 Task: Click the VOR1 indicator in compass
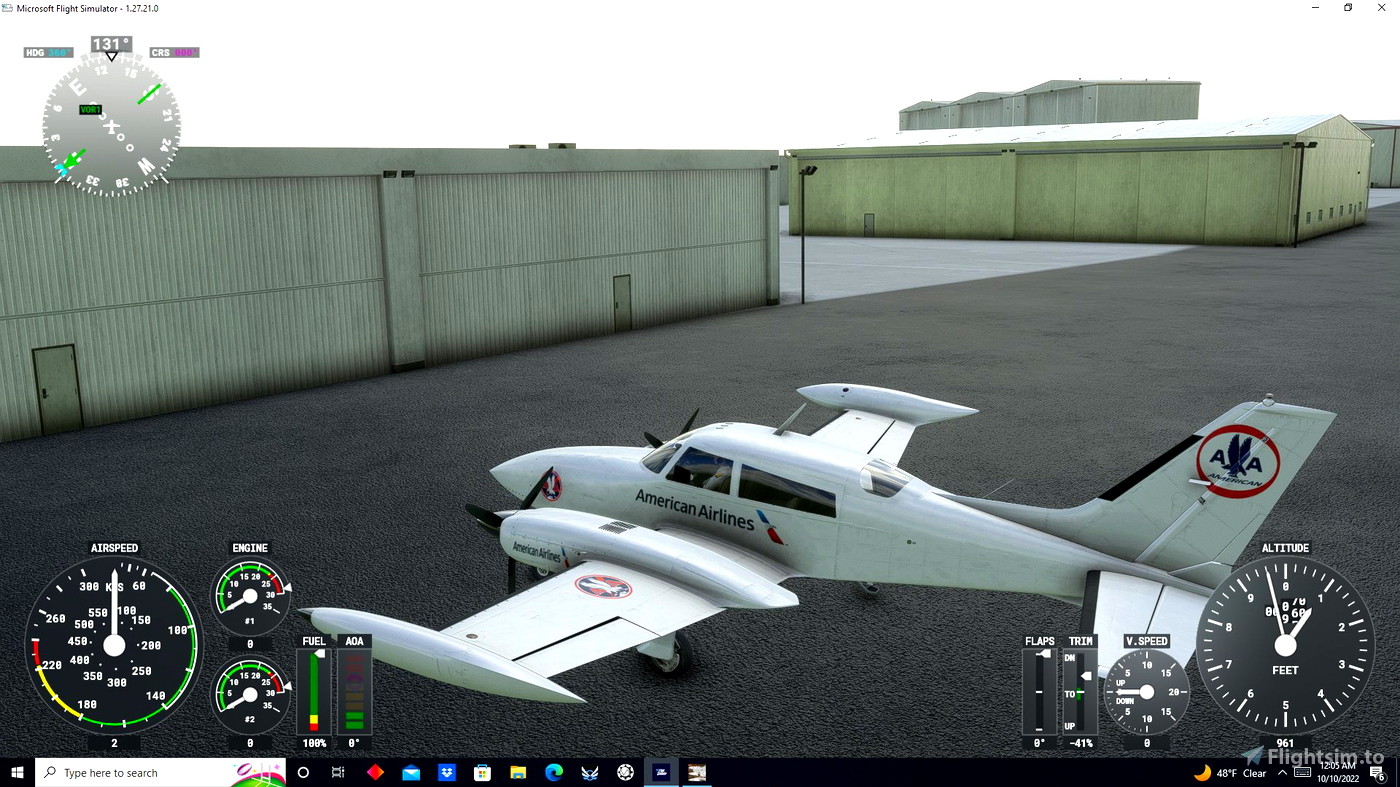[90, 110]
